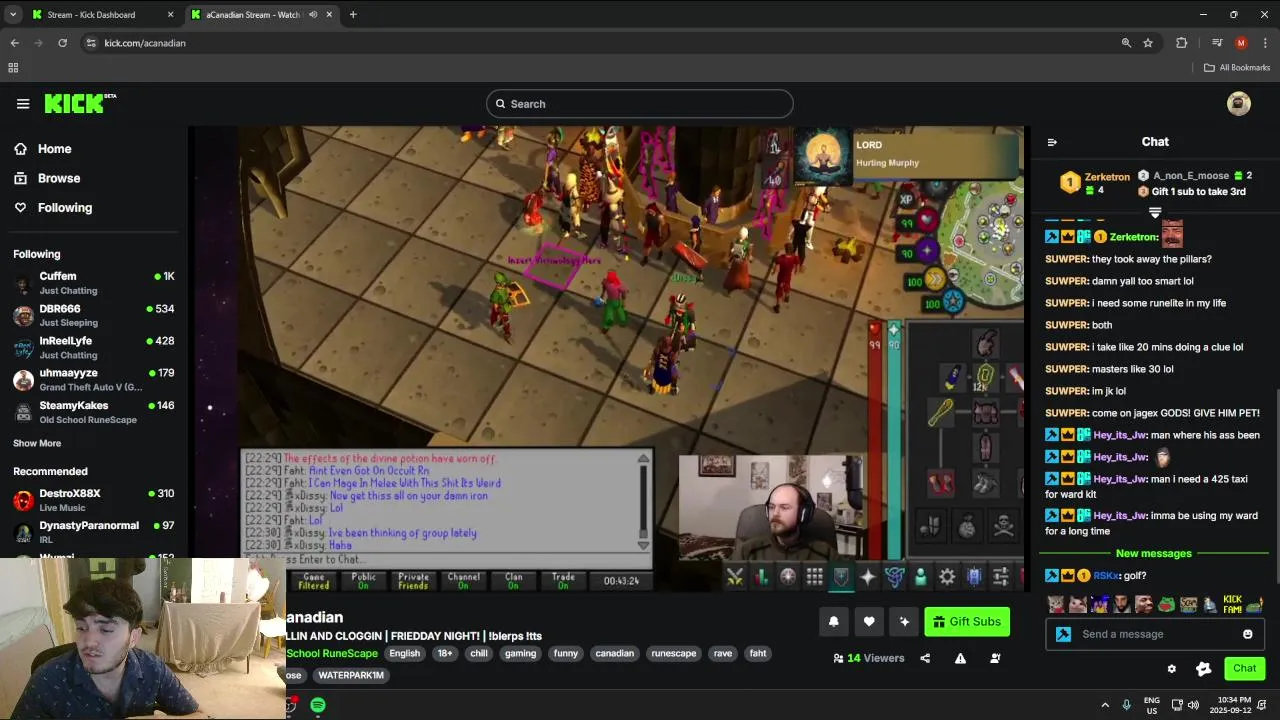Open the user profile avatar menu
1280x720 pixels.
(1239, 104)
